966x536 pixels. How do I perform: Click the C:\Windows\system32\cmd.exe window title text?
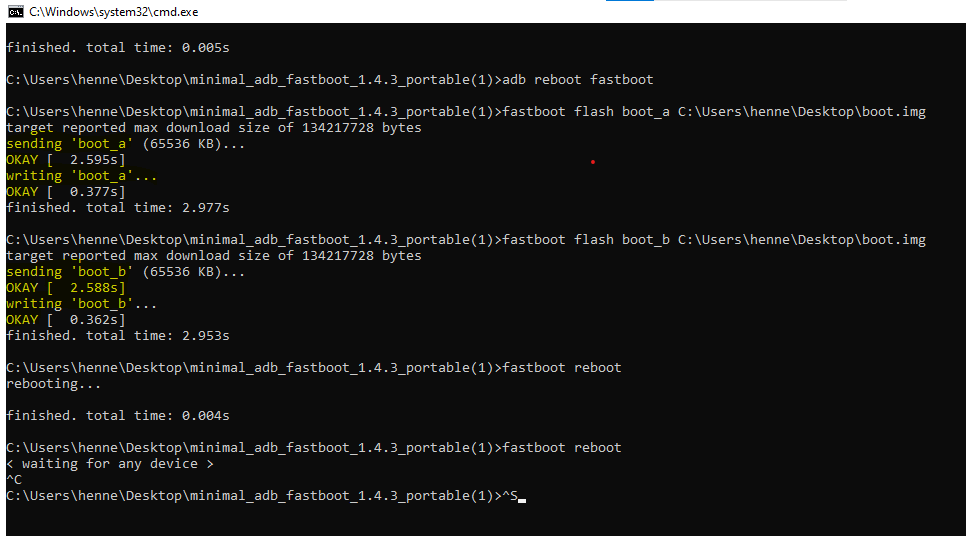113,12
